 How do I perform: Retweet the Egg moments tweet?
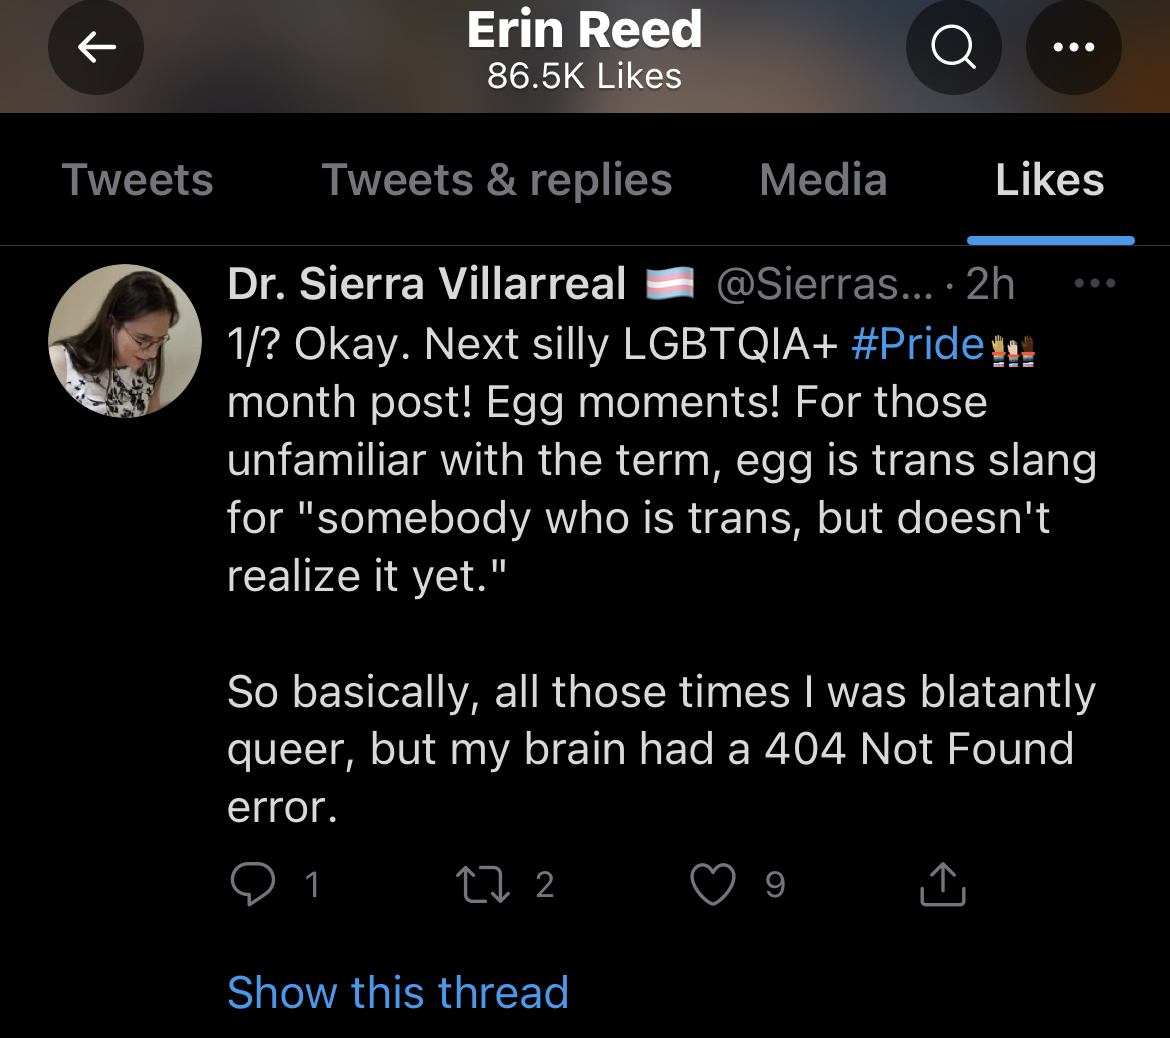pos(482,885)
